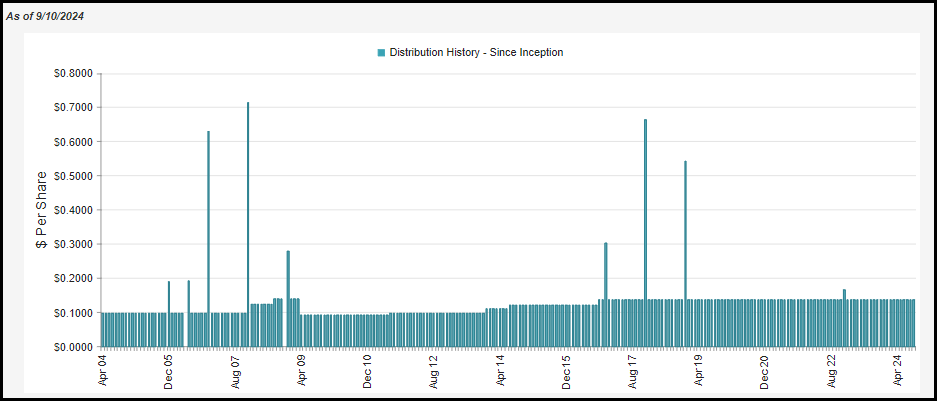The image size is (937, 401).
Task: Click the 'Distribution History - Since Inception' legend label
Action: (476, 53)
